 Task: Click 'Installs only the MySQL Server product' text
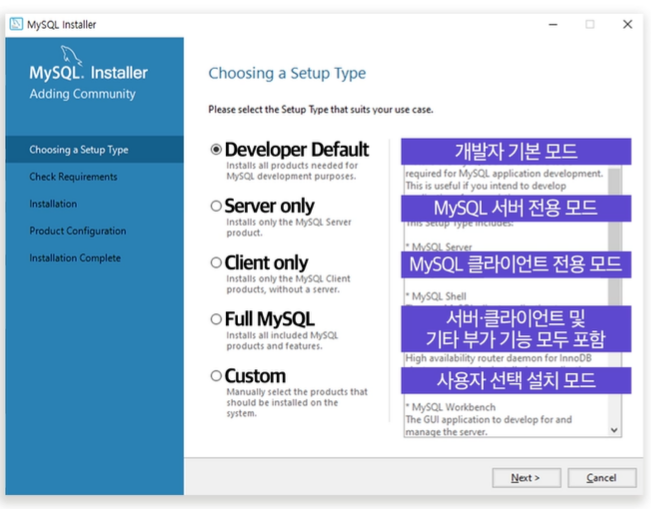[289, 228]
